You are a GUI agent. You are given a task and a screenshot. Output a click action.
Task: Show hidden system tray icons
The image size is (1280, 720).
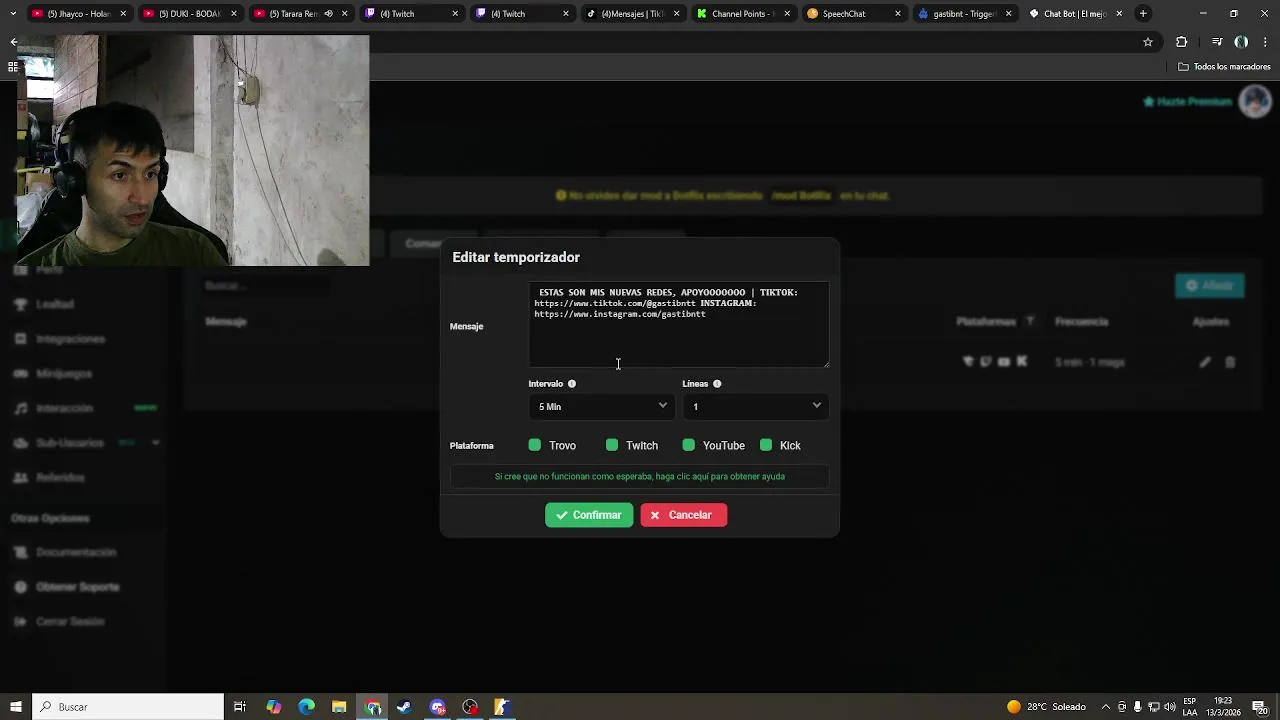pyautogui.click(x=1105, y=707)
